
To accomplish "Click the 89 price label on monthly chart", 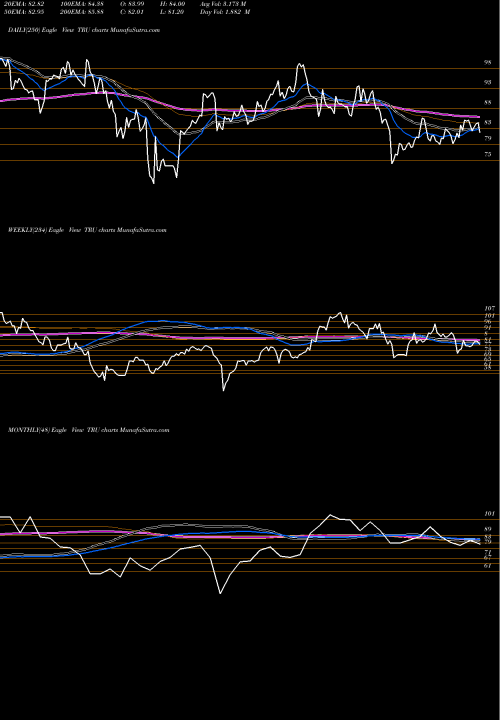I will click(x=488, y=529).
